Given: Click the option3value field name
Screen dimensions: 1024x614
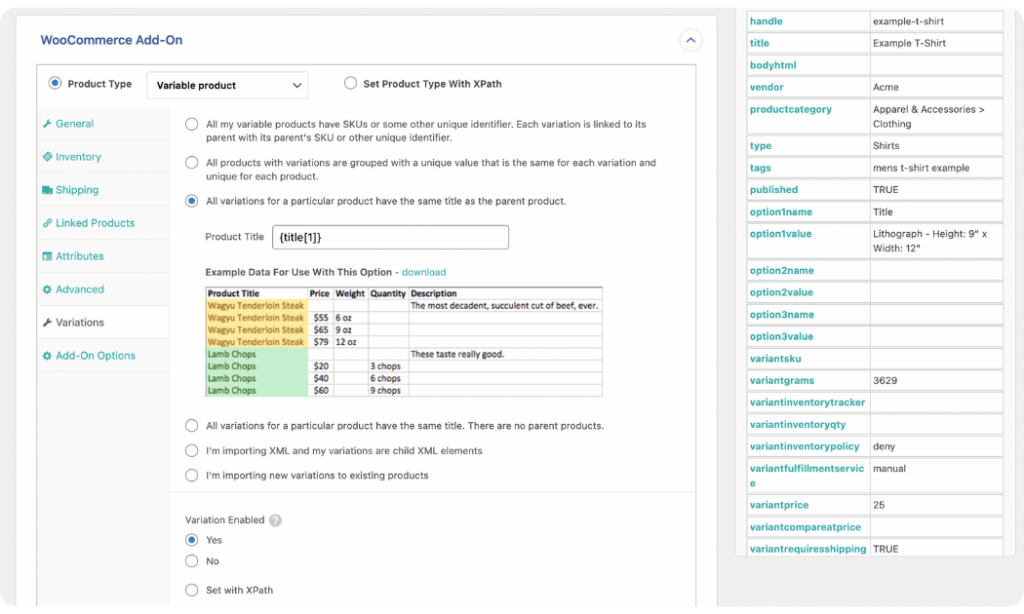Looking at the screenshot, I should [782, 336].
